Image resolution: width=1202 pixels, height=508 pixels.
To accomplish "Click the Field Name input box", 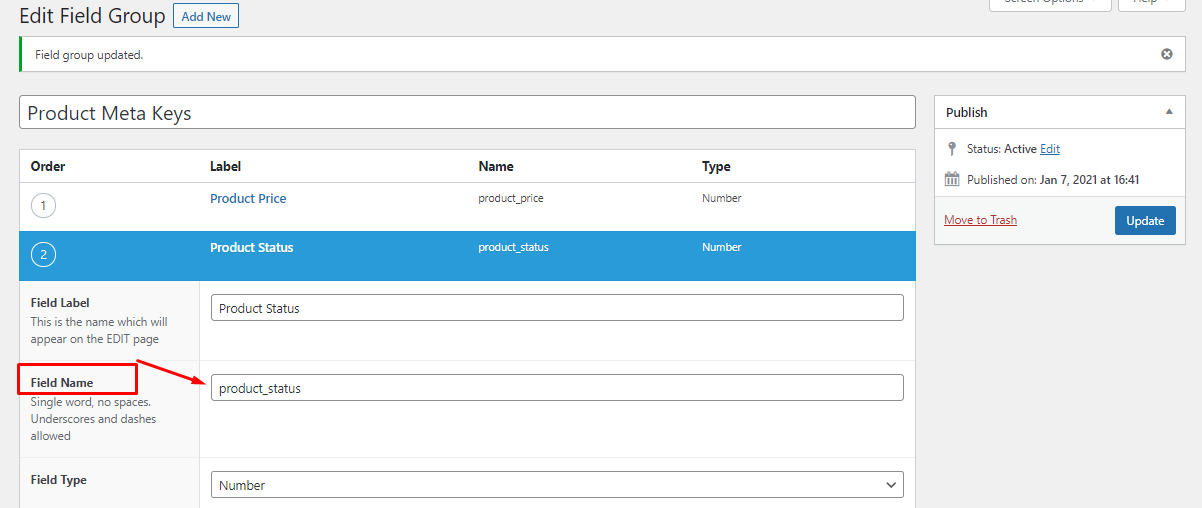I will point(557,388).
